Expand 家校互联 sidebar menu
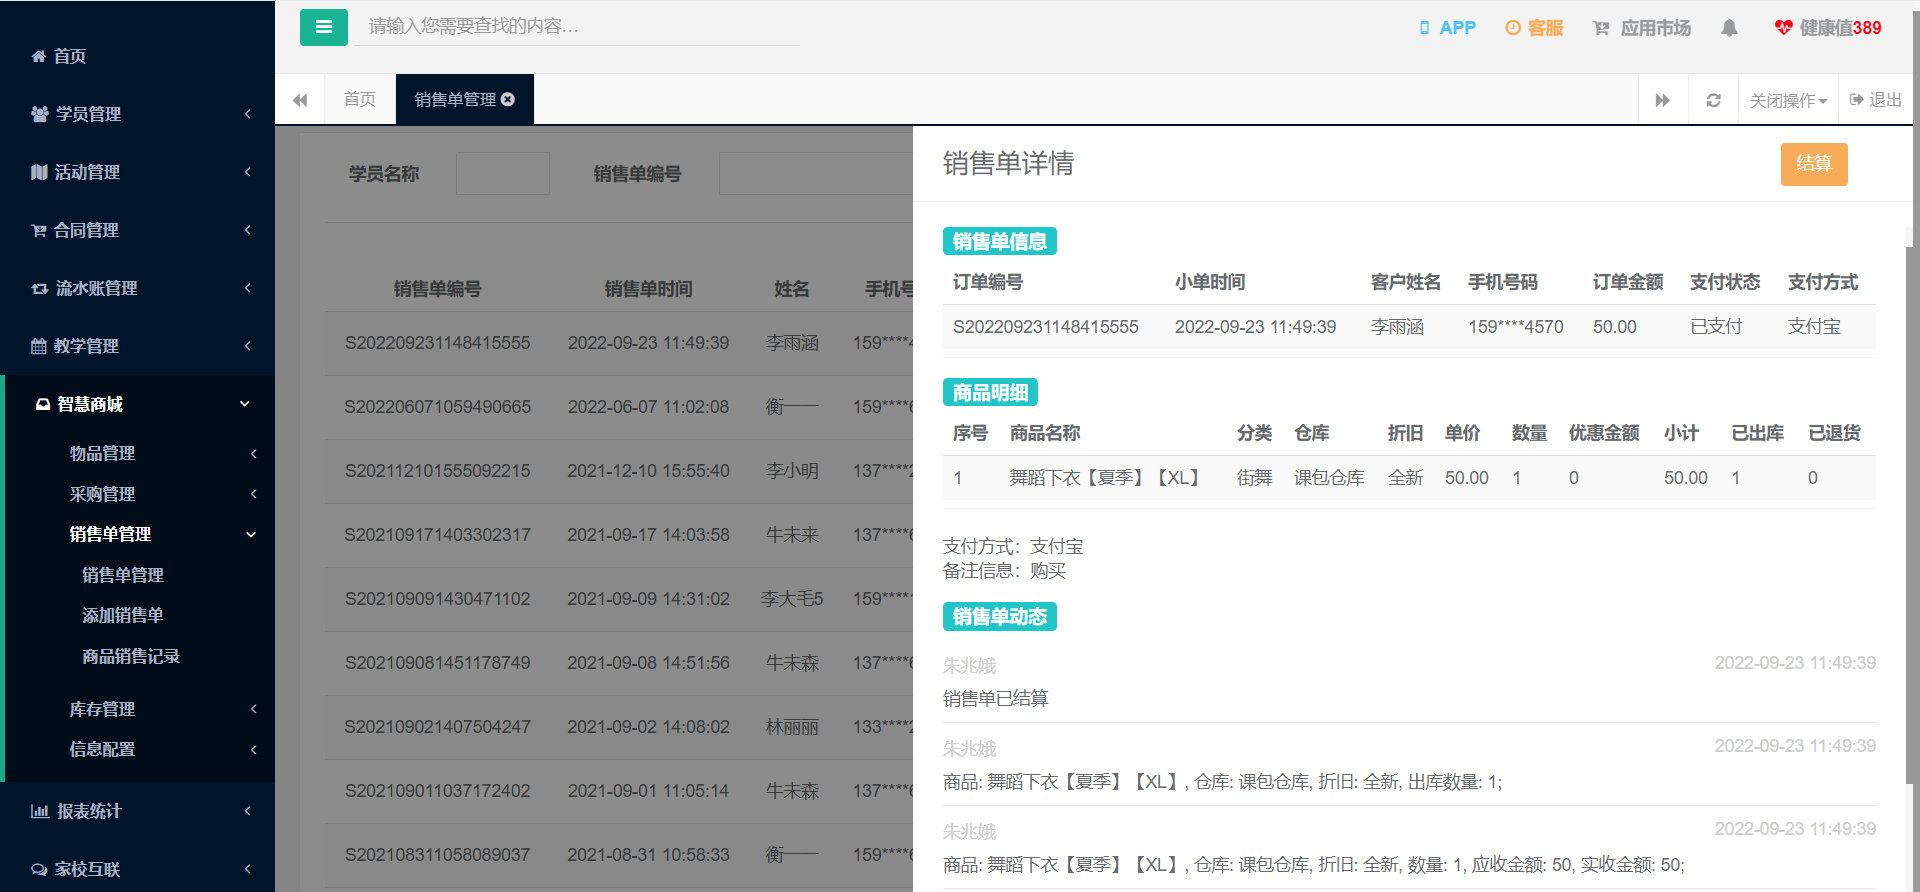 (x=137, y=869)
